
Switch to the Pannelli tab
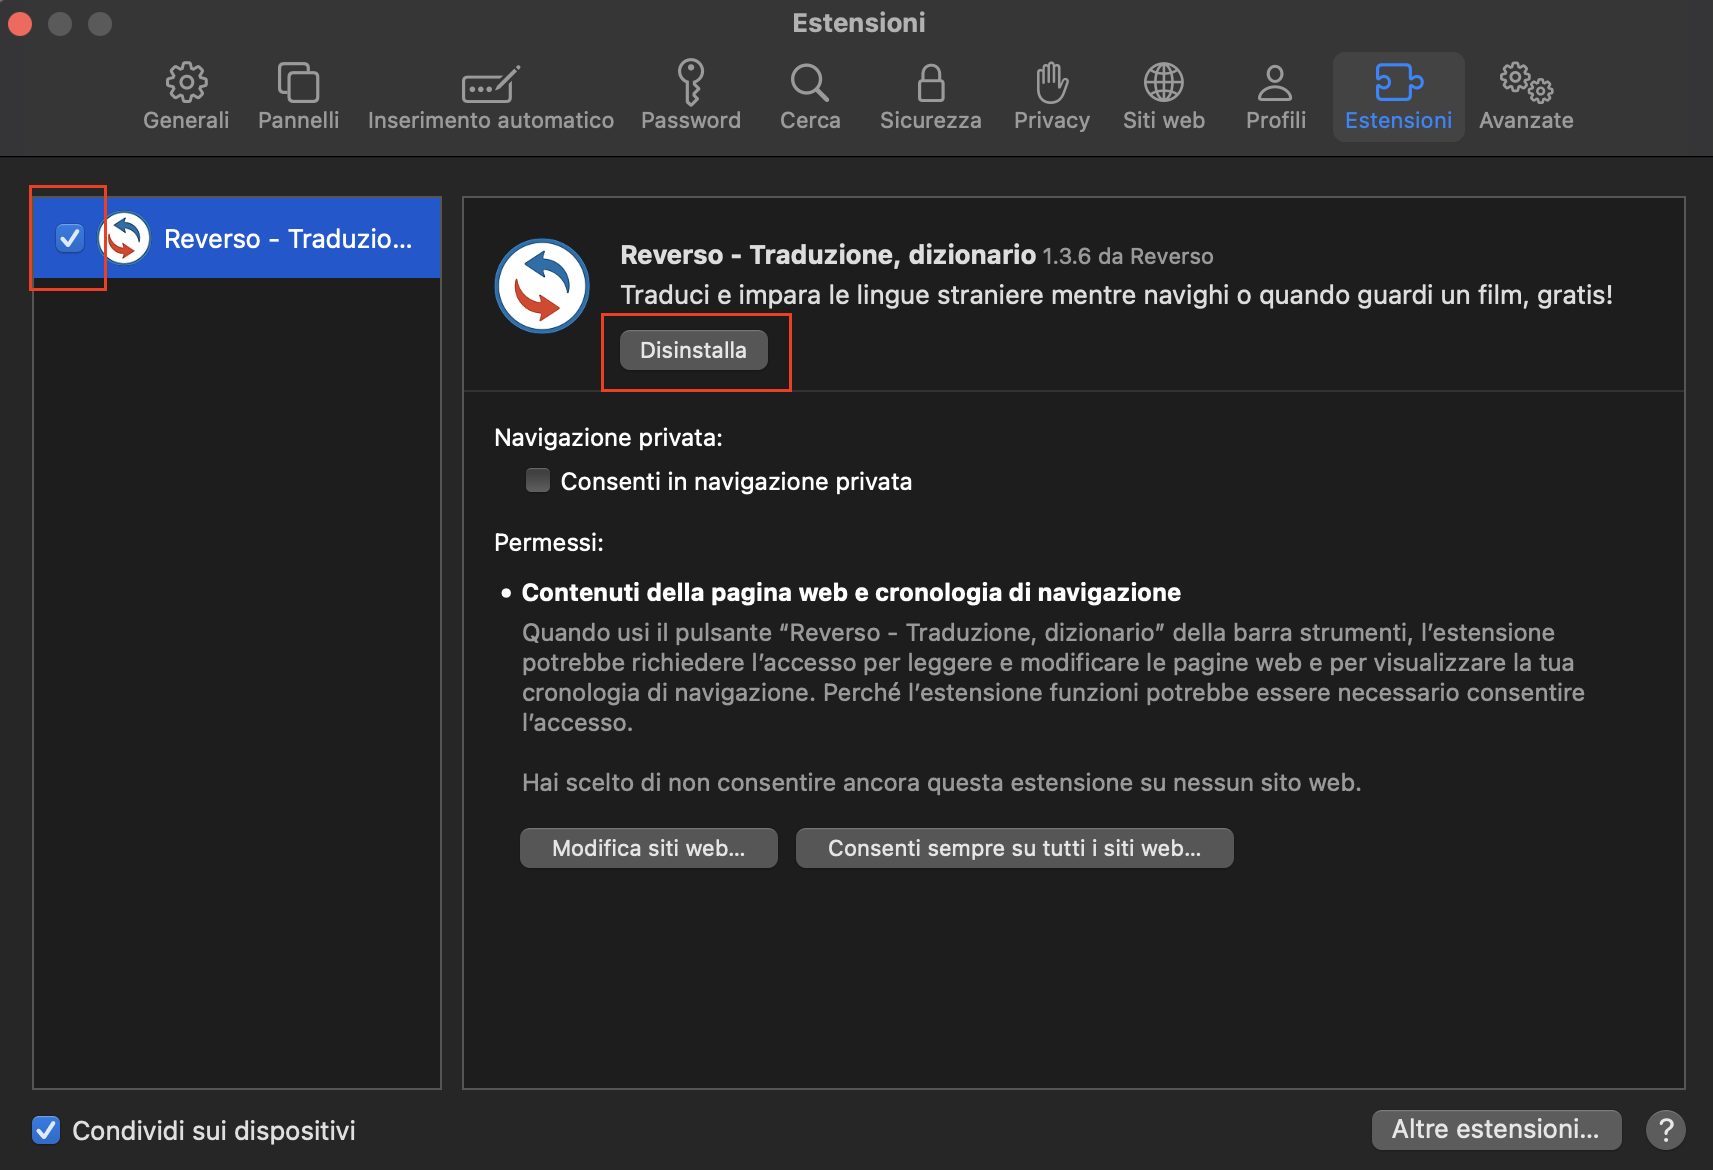pyautogui.click(x=297, y=95)
